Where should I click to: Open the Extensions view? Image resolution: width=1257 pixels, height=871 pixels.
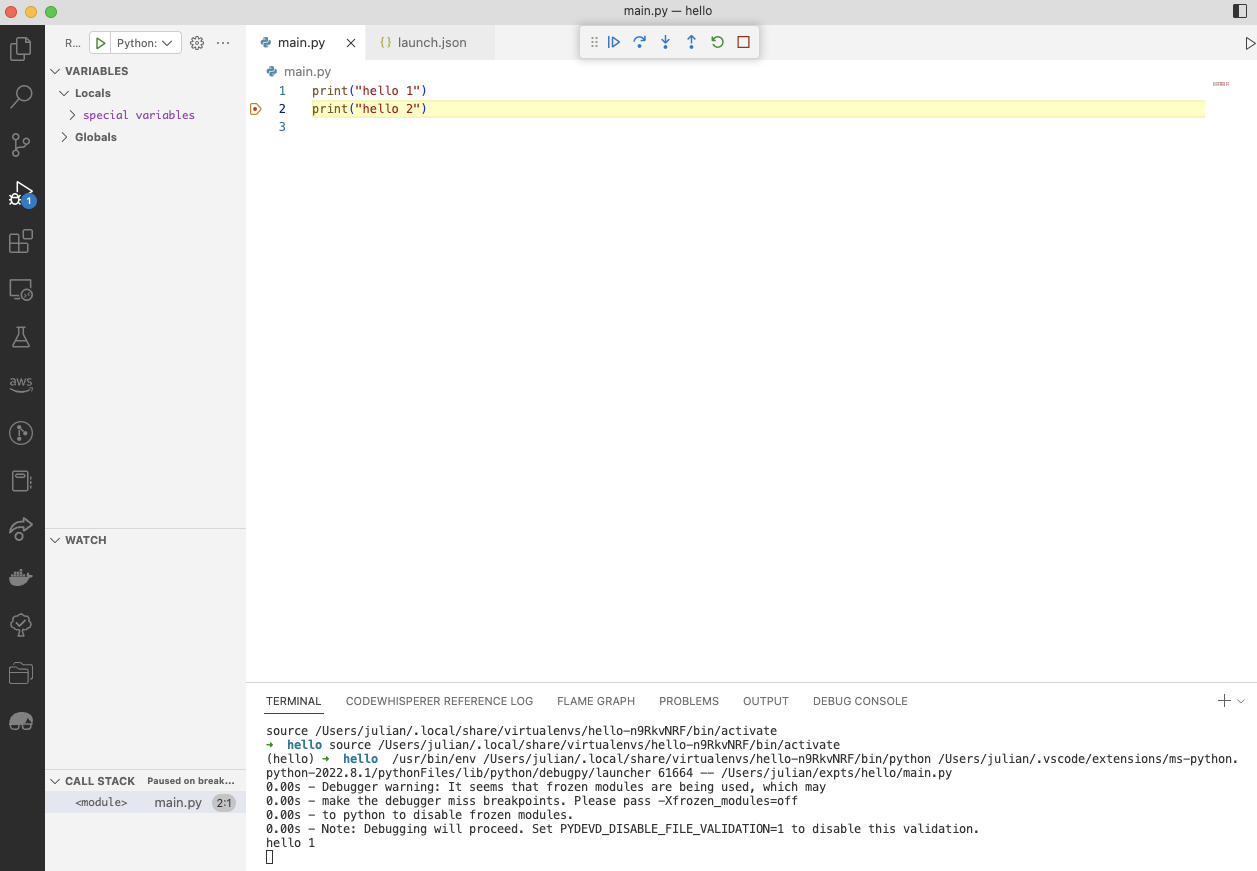pyautogui.click(x=21, y=241)
